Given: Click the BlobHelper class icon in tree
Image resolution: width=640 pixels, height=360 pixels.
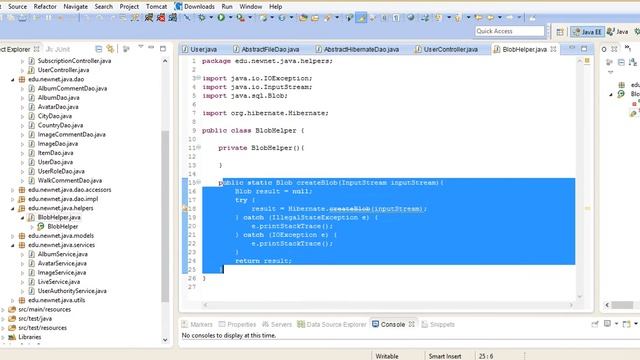Looking at the screenshot, I should (41, 227).
